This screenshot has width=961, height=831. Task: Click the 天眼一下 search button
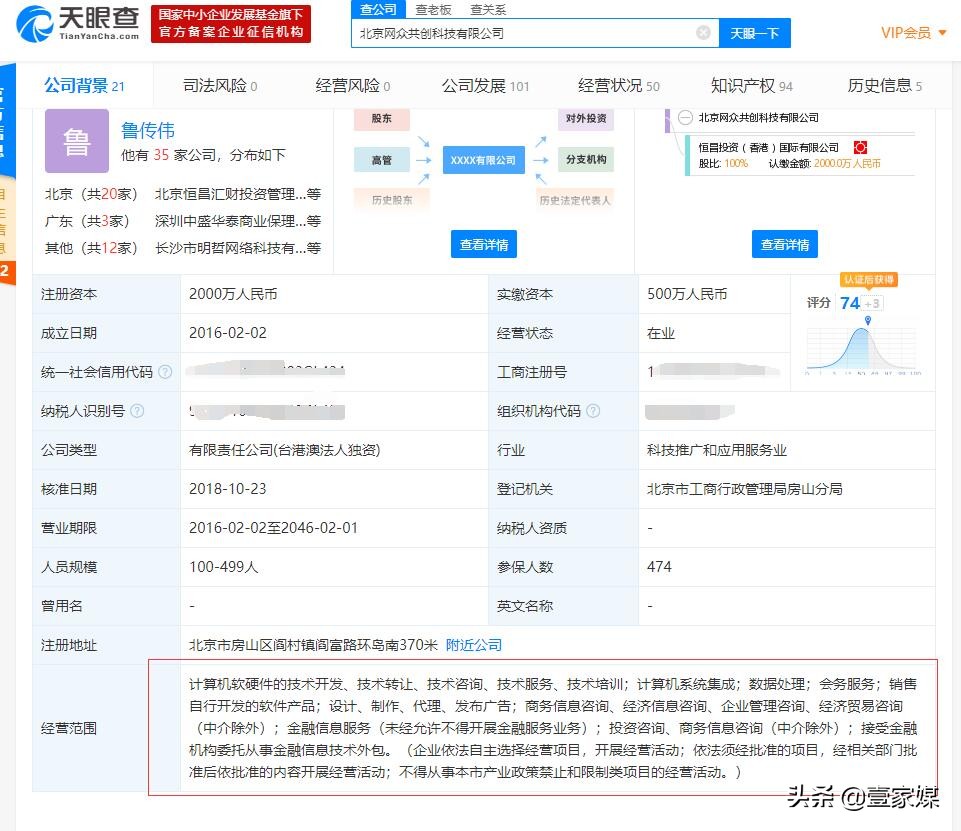pyautogui.click(x=754, y=33)
